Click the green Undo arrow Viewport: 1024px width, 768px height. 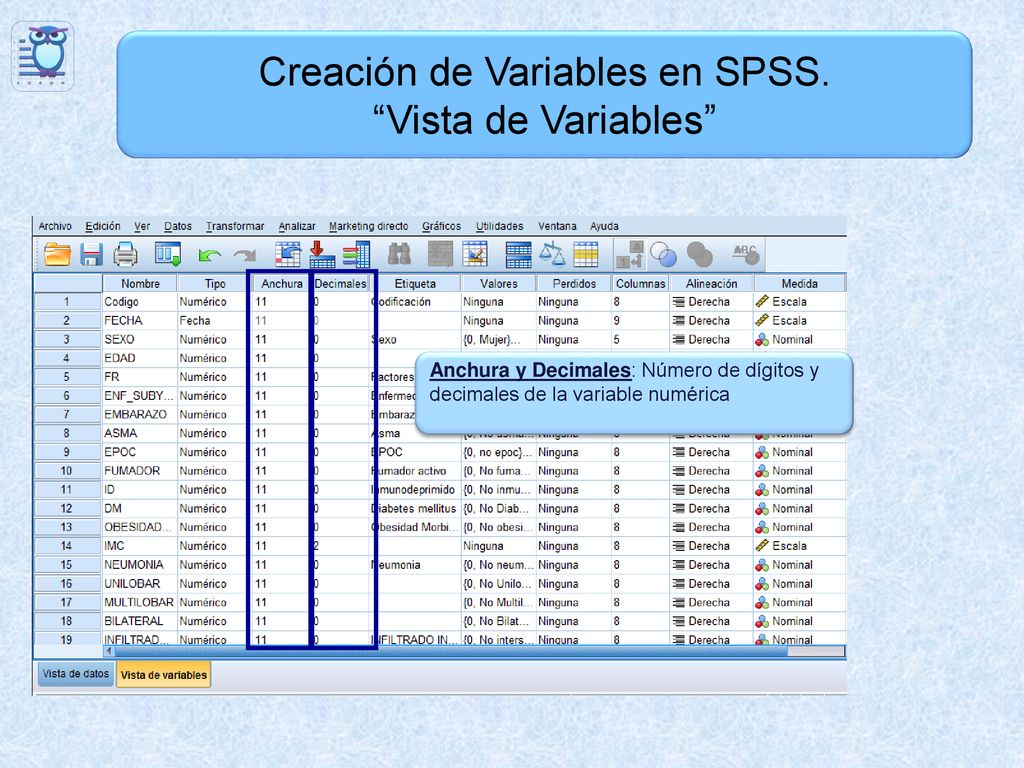[x=210, y=255]
